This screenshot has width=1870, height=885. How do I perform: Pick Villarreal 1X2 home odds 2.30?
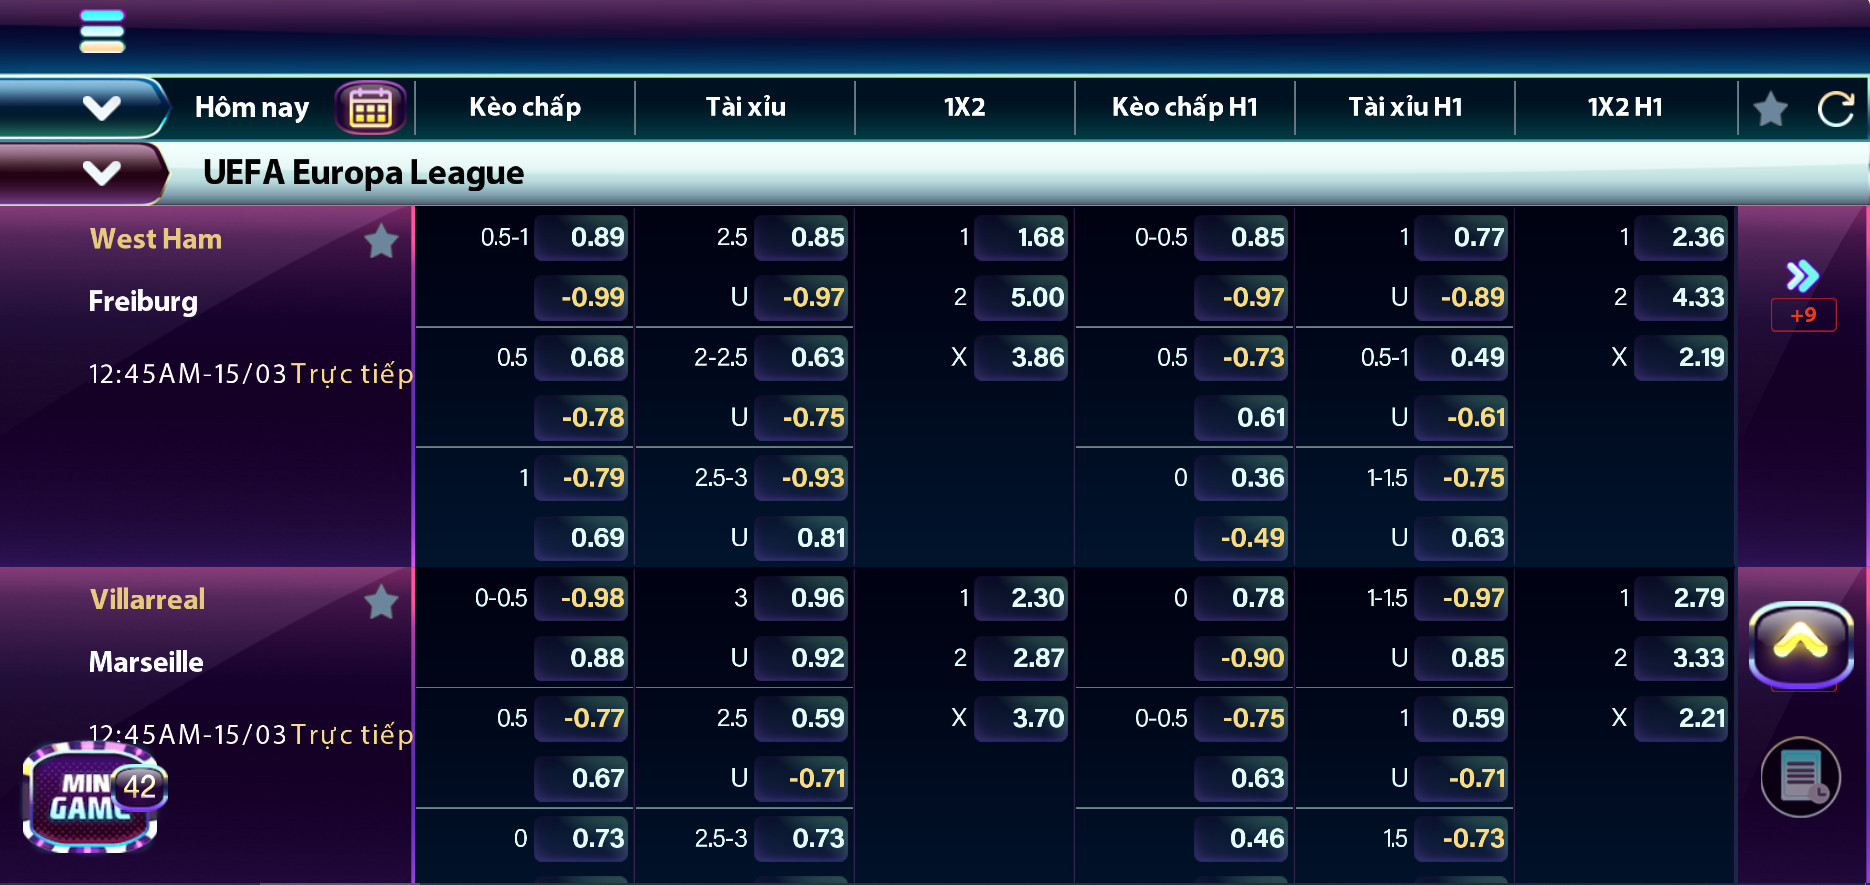point(1021,598)
